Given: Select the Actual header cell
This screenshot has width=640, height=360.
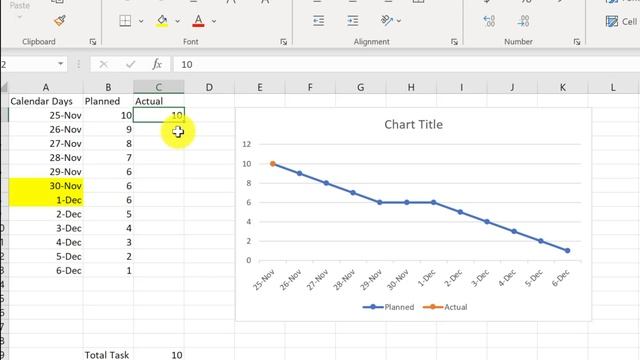Looking at the screenshot, I should point(159,101).
